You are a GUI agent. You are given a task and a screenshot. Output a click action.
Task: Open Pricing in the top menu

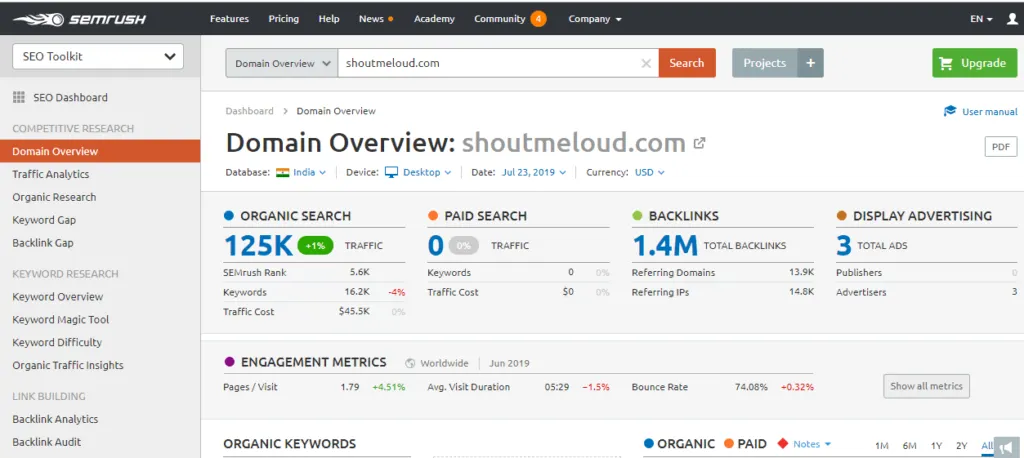tap(283, 19)
